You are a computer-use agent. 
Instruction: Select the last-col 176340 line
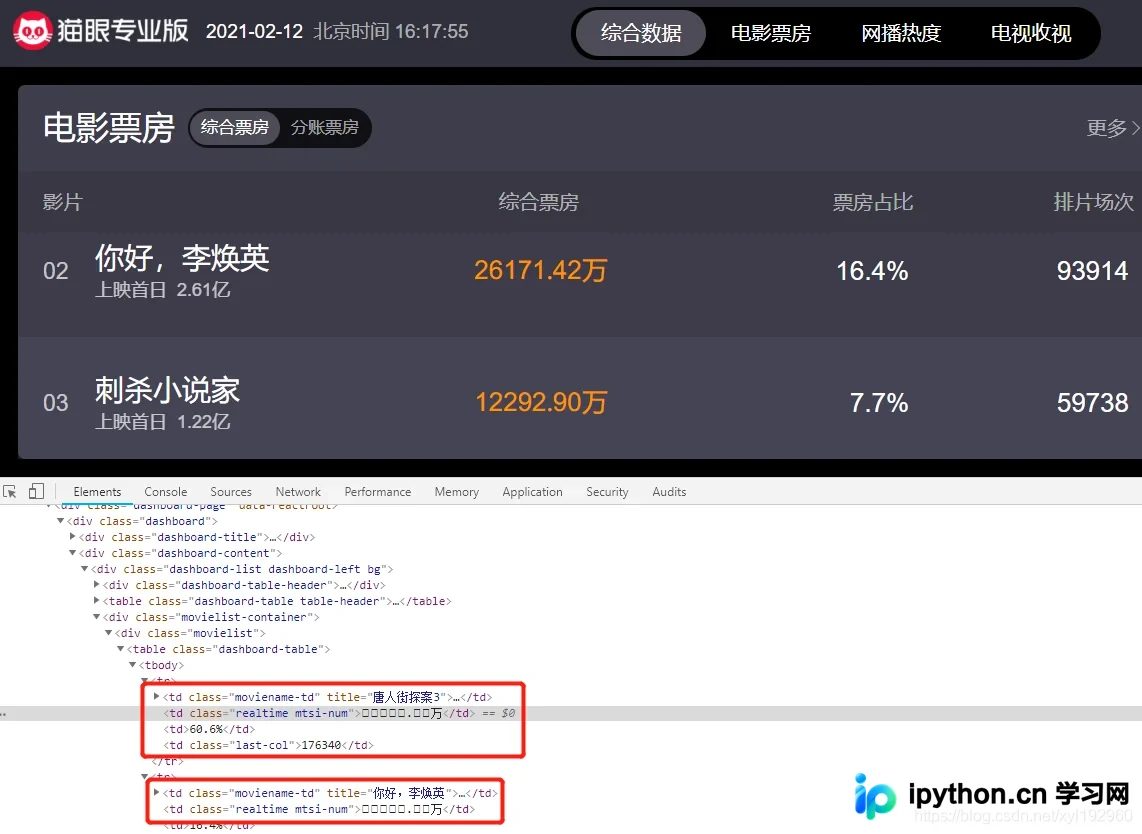[x=268, y=745]
